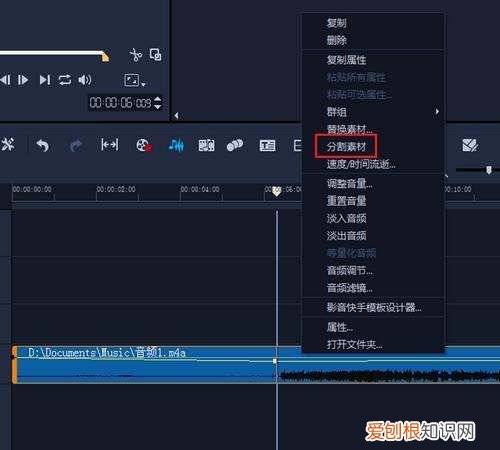
Task: Click the motion tracking circles icon
Action: [235, 145]
